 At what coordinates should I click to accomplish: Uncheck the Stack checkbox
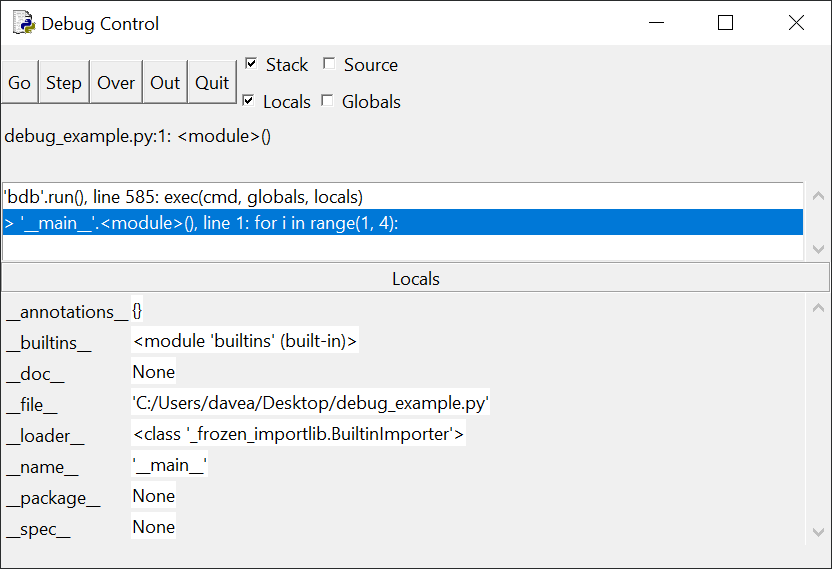click(x=252, y=64)
